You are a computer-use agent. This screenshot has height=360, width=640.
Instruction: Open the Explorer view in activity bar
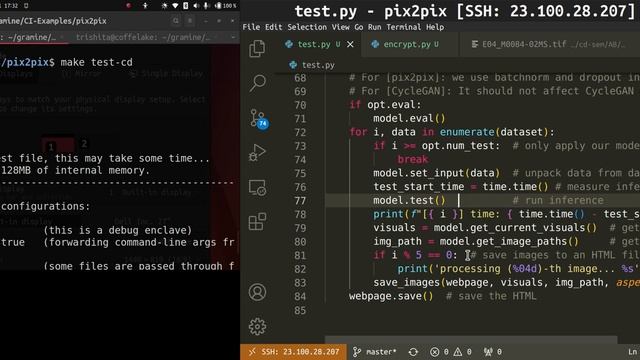point(257,49)
